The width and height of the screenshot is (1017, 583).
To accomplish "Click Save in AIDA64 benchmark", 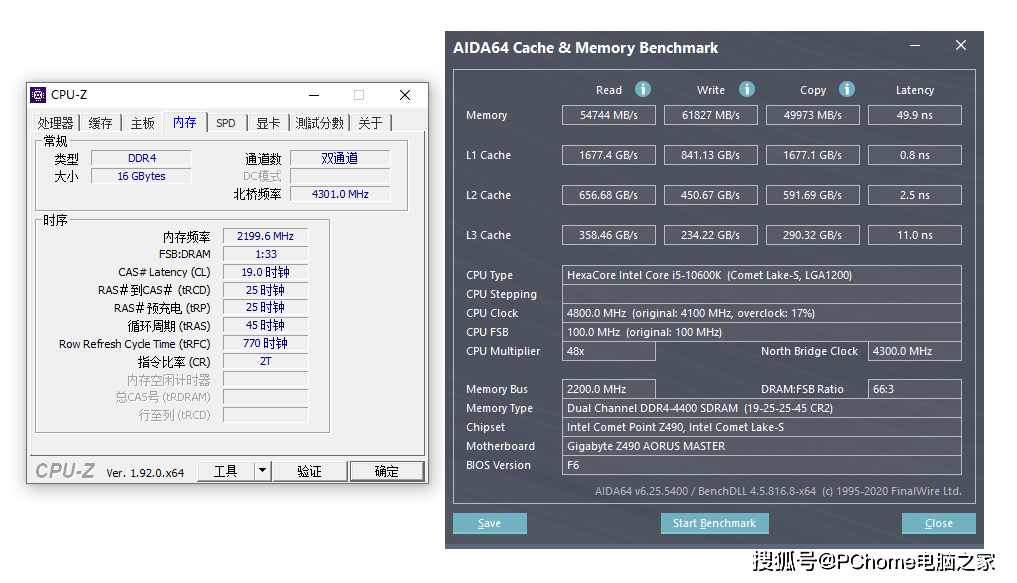I will (490, 523).
